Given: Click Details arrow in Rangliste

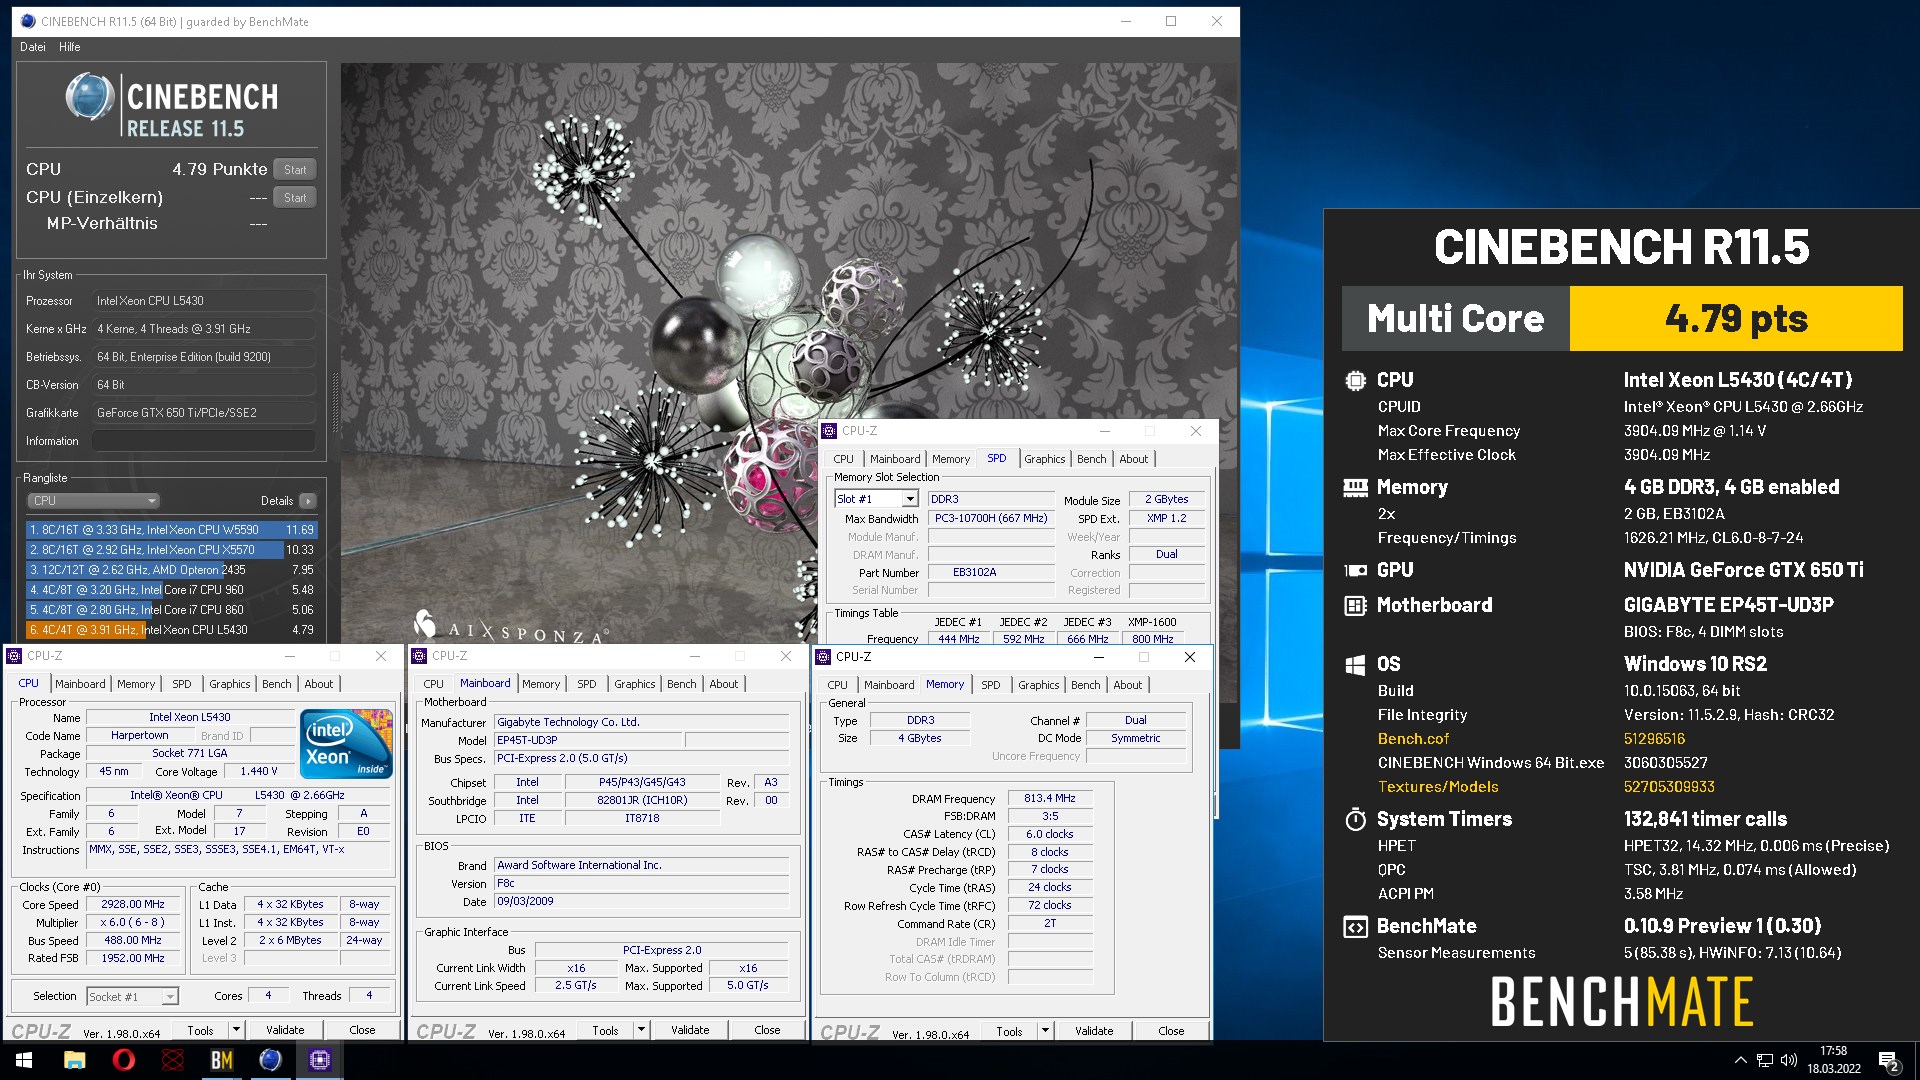Looking at the screenshot, I should [x=307, y=501].
